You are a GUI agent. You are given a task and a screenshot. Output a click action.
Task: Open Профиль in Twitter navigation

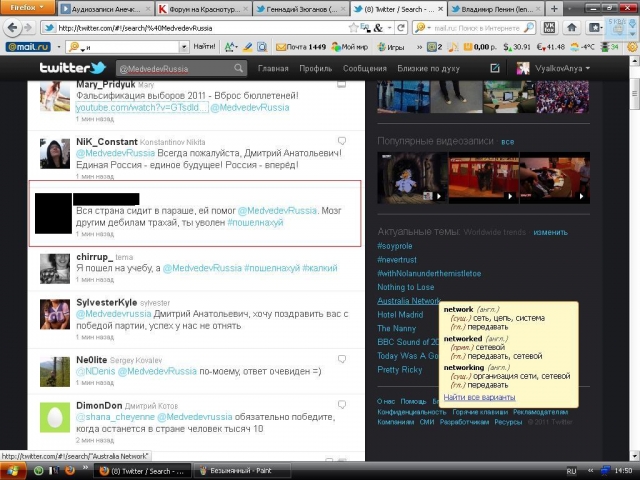pyautogui.click(x=316, y=69)
